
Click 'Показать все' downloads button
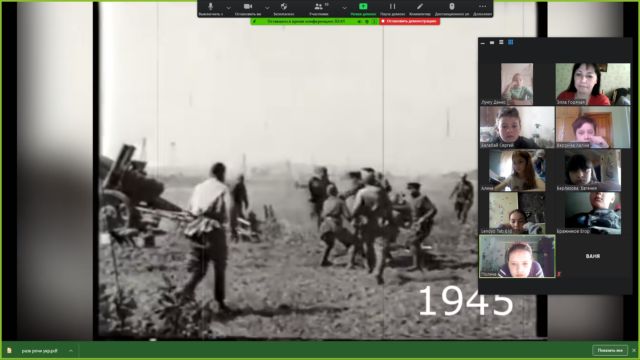pos(610,350)
